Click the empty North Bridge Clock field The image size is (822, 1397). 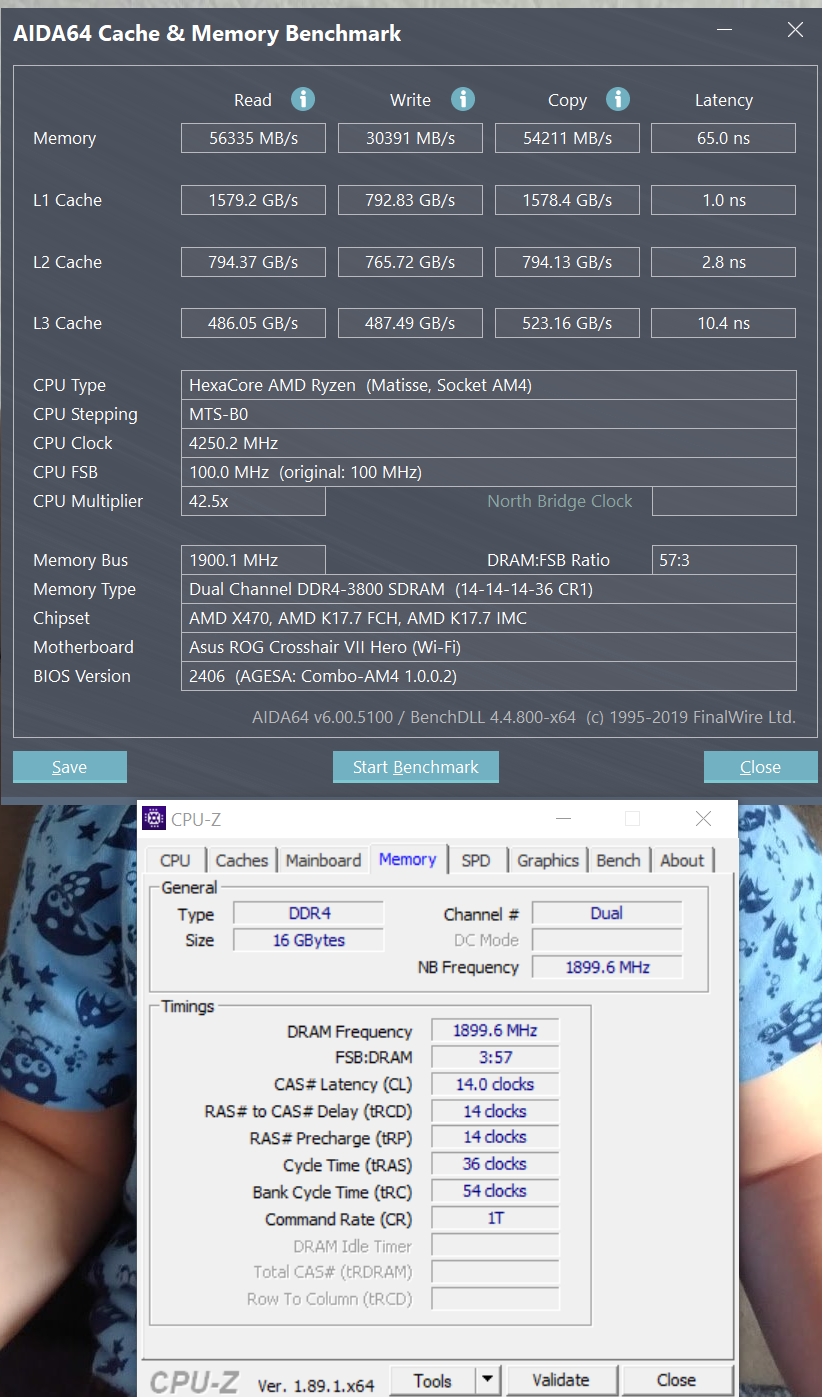(x=724, y=501)
